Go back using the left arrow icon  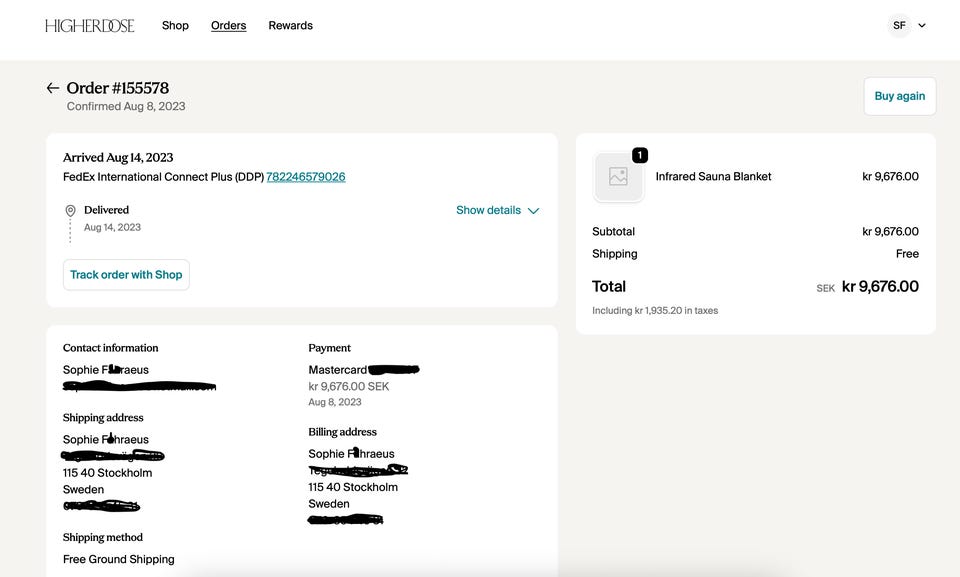[x=53, y=88]
